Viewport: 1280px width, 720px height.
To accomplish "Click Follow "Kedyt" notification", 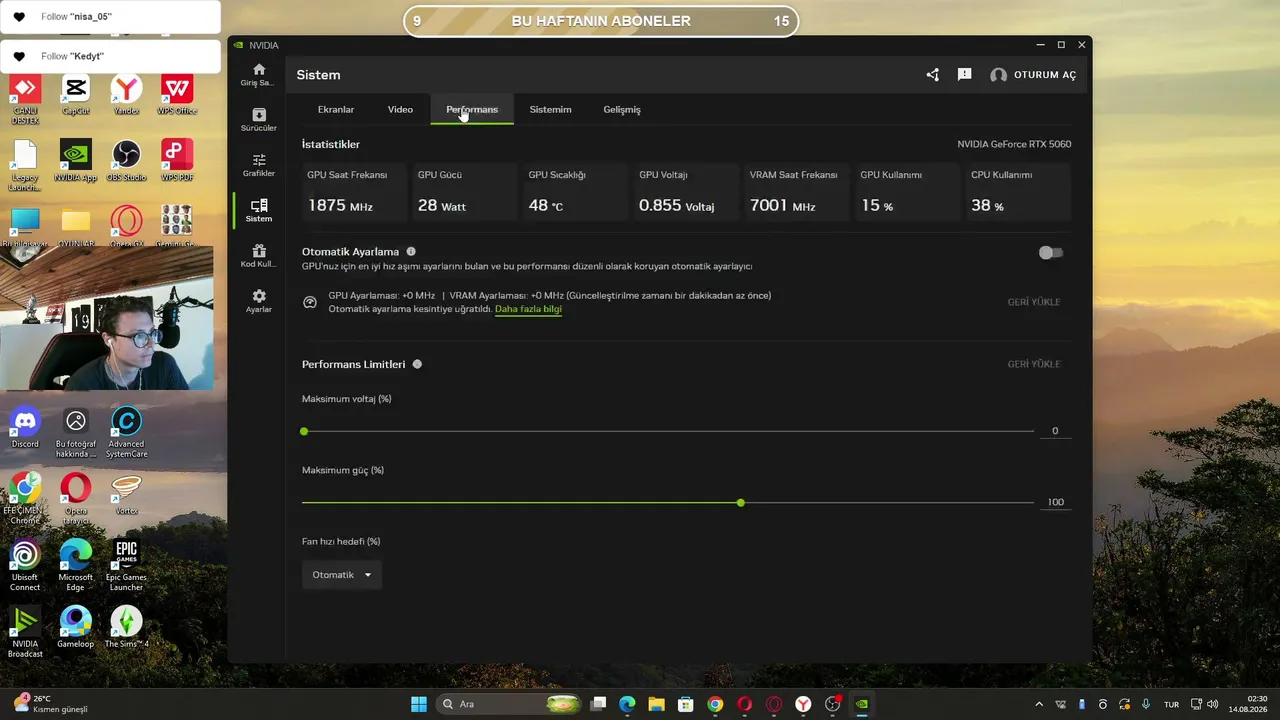I will pyautogui.click(x=110, y=57).
